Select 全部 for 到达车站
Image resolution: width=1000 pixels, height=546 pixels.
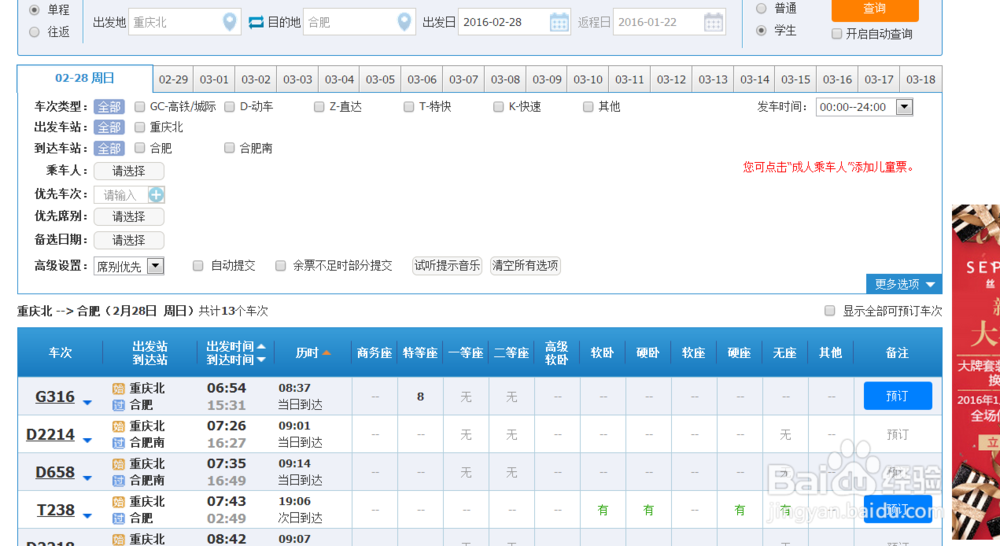point(109,149)
